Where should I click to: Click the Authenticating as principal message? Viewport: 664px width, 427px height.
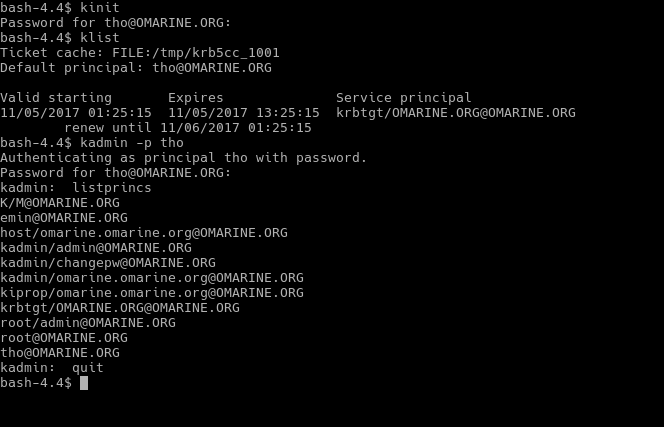(183, 158)
